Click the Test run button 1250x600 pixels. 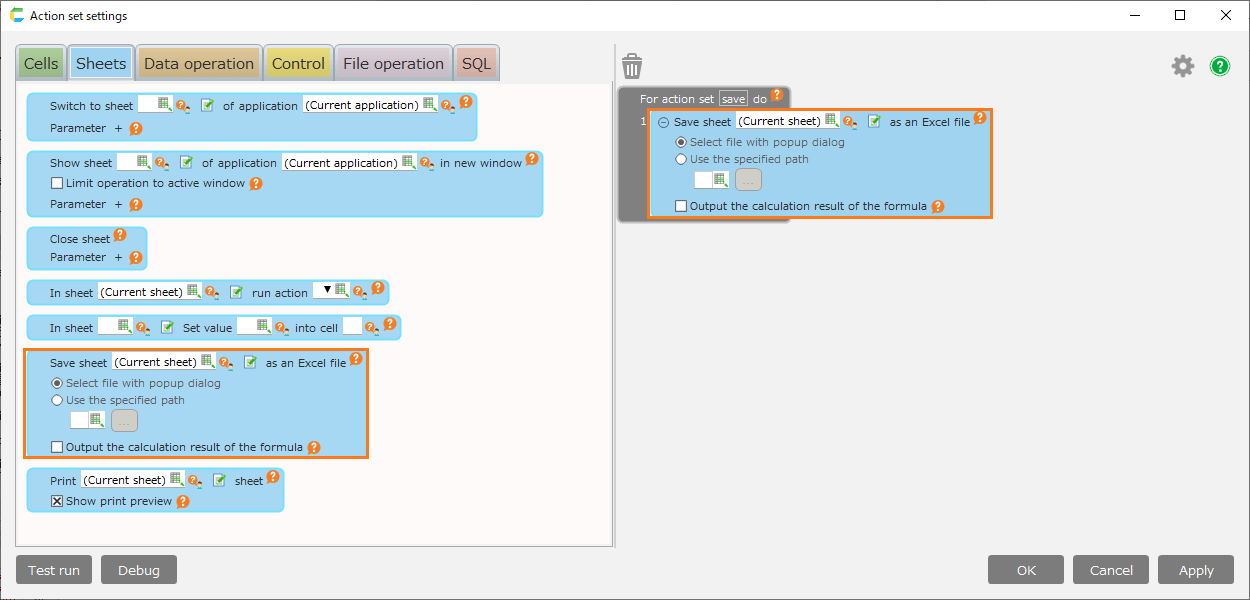(x=54, y=570)
